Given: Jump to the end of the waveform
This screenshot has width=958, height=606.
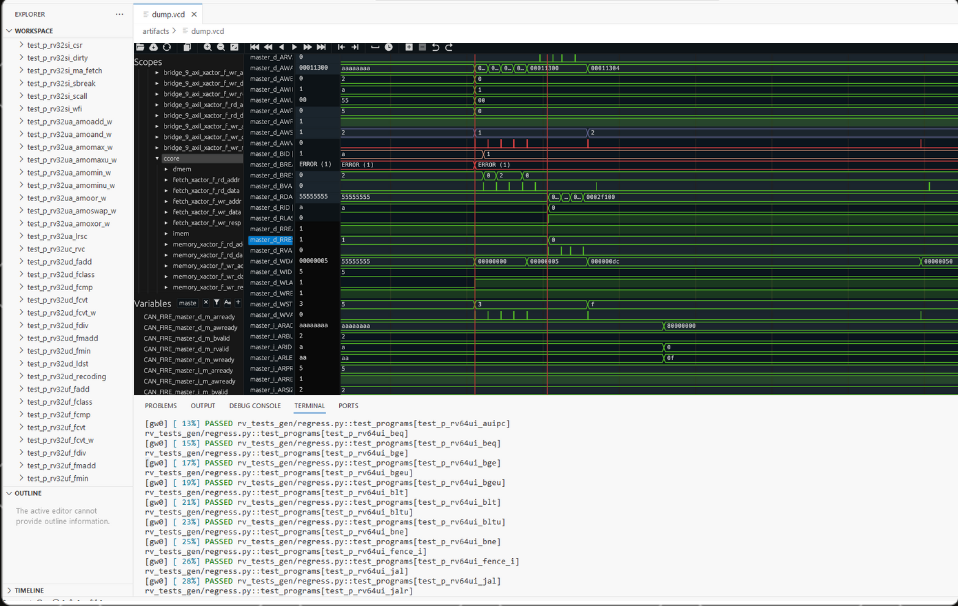Looking at the screenshot, I should point(321,47).
